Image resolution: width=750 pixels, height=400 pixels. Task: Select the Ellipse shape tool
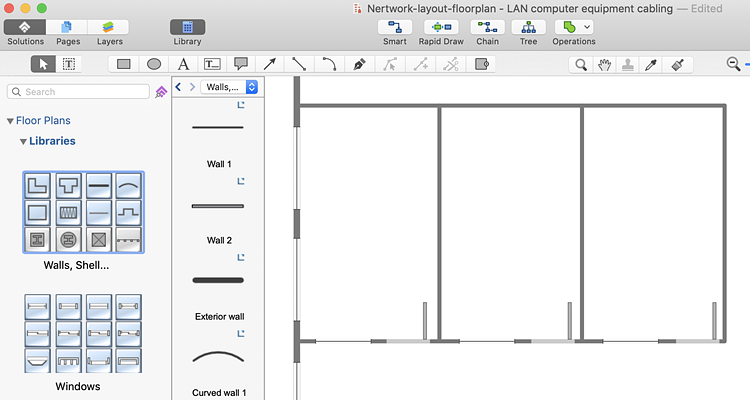(x=154, y=64)
